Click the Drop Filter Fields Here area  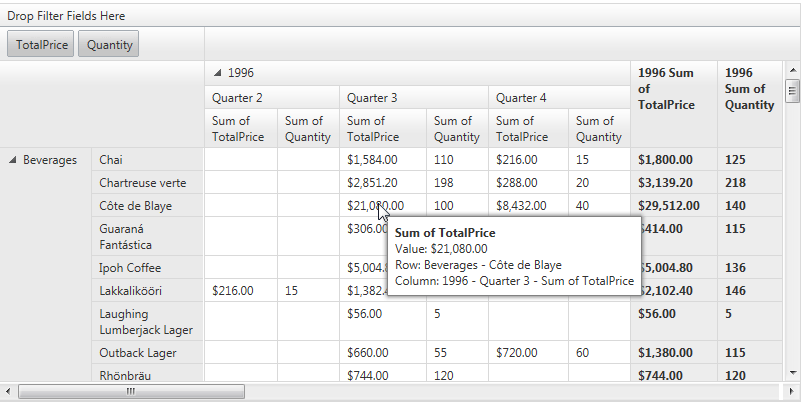coord(67,17)
